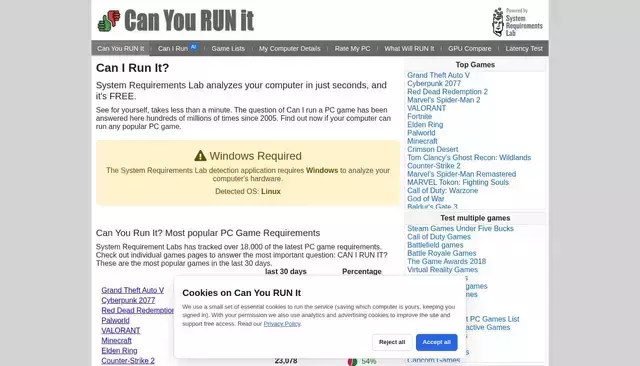Open Cyberpunk 2077 in Top Games sidebar
Viewport: 640px width, 366px height.
click(x=433, y=83)
